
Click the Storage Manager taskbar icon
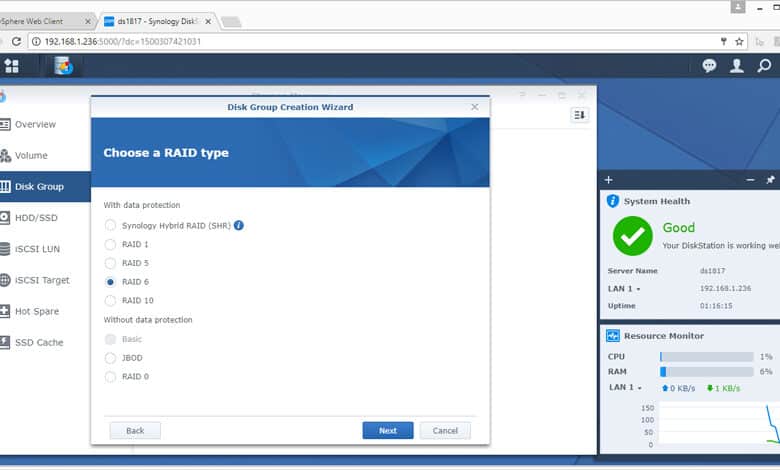(x=64, y=66)
